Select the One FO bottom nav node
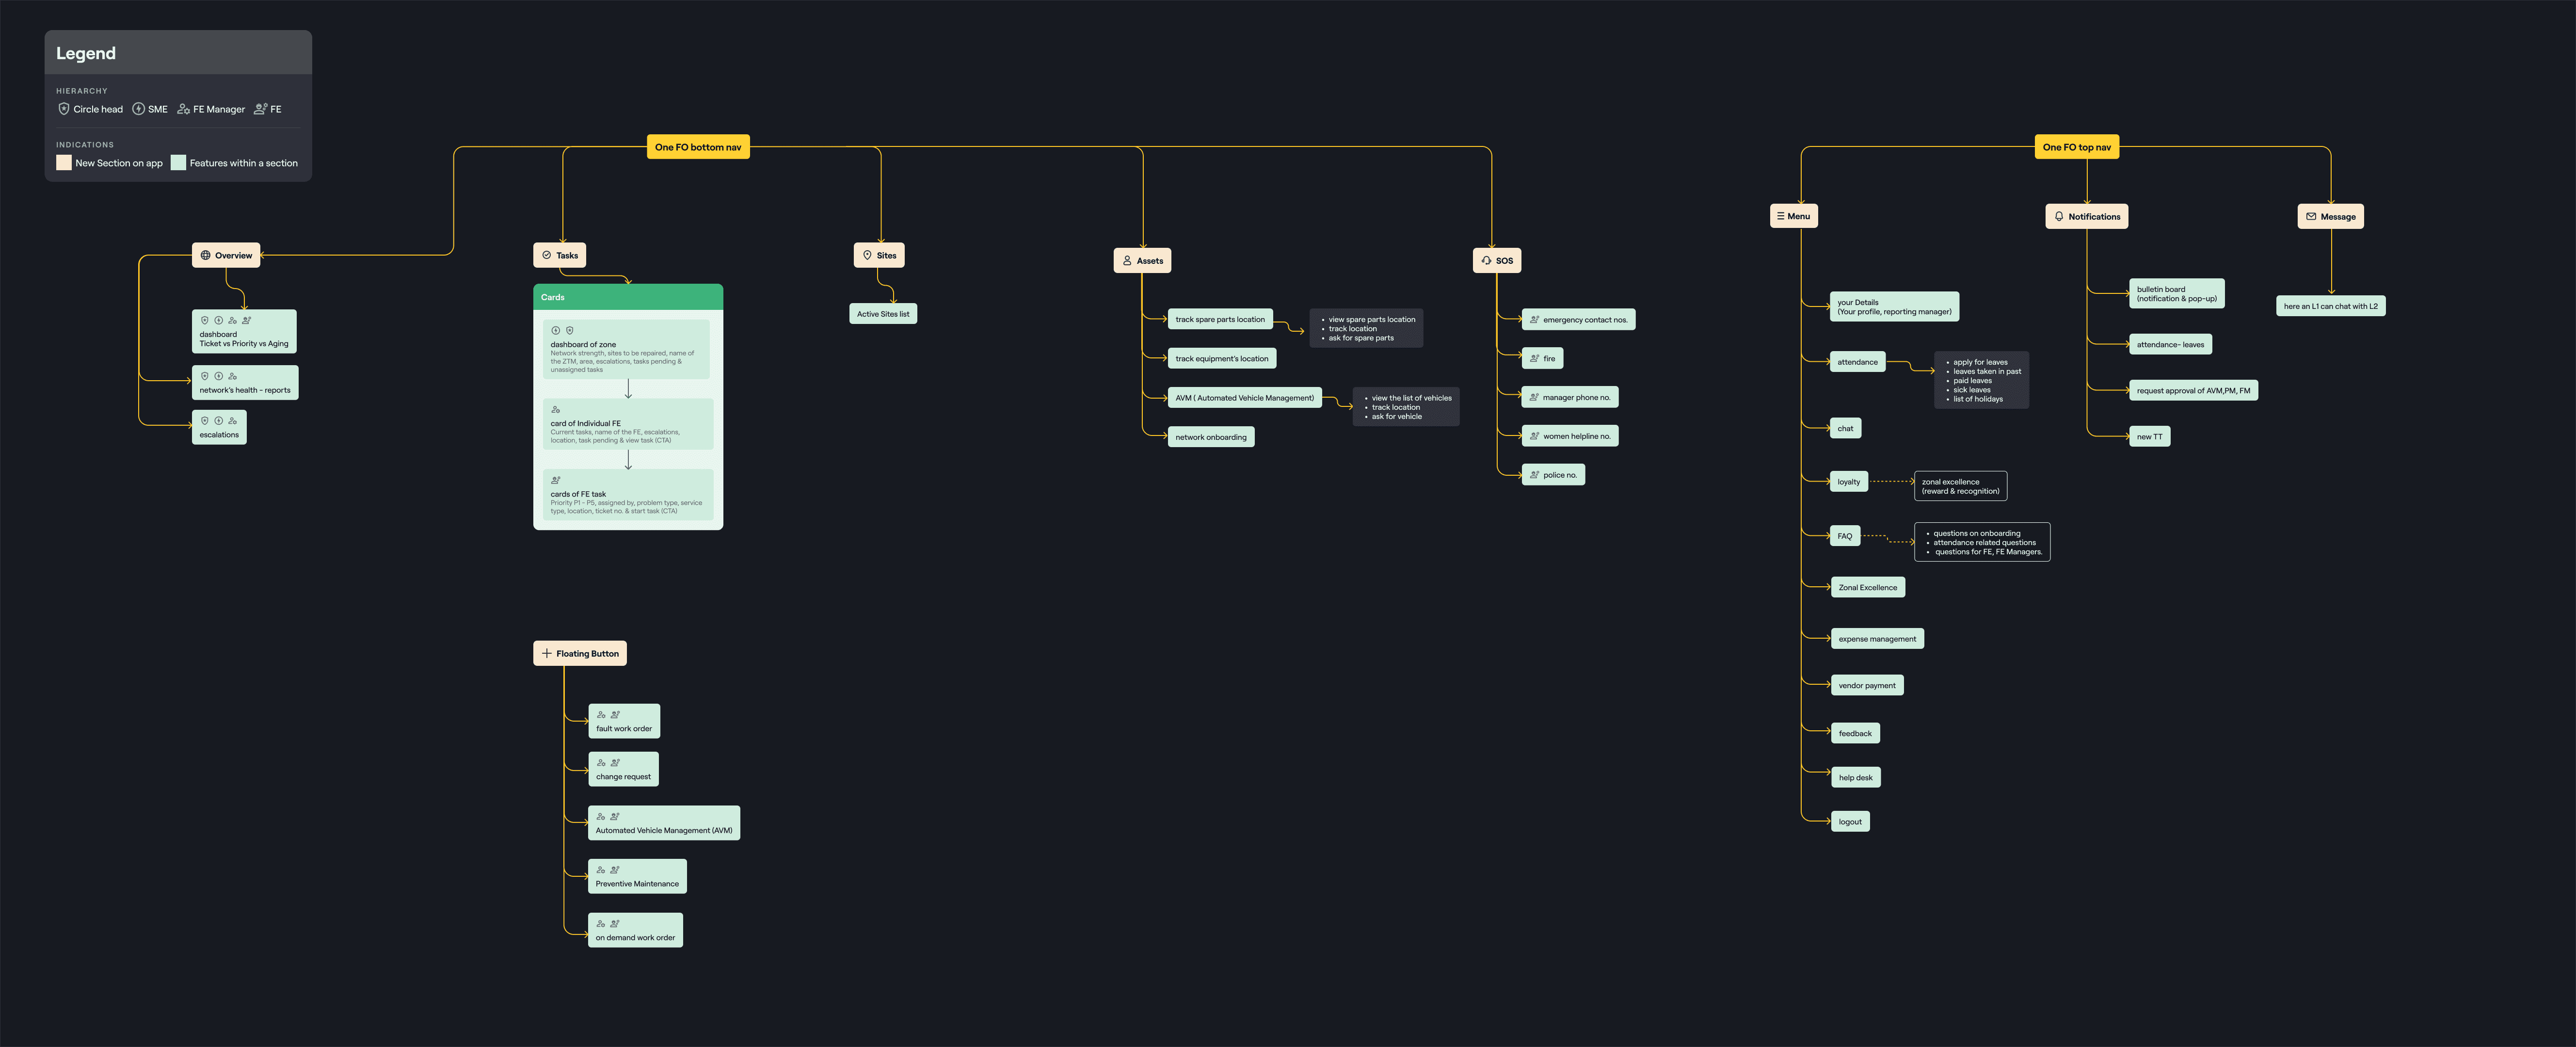This screenshot has width=2576, height=1047. point(698,147)
